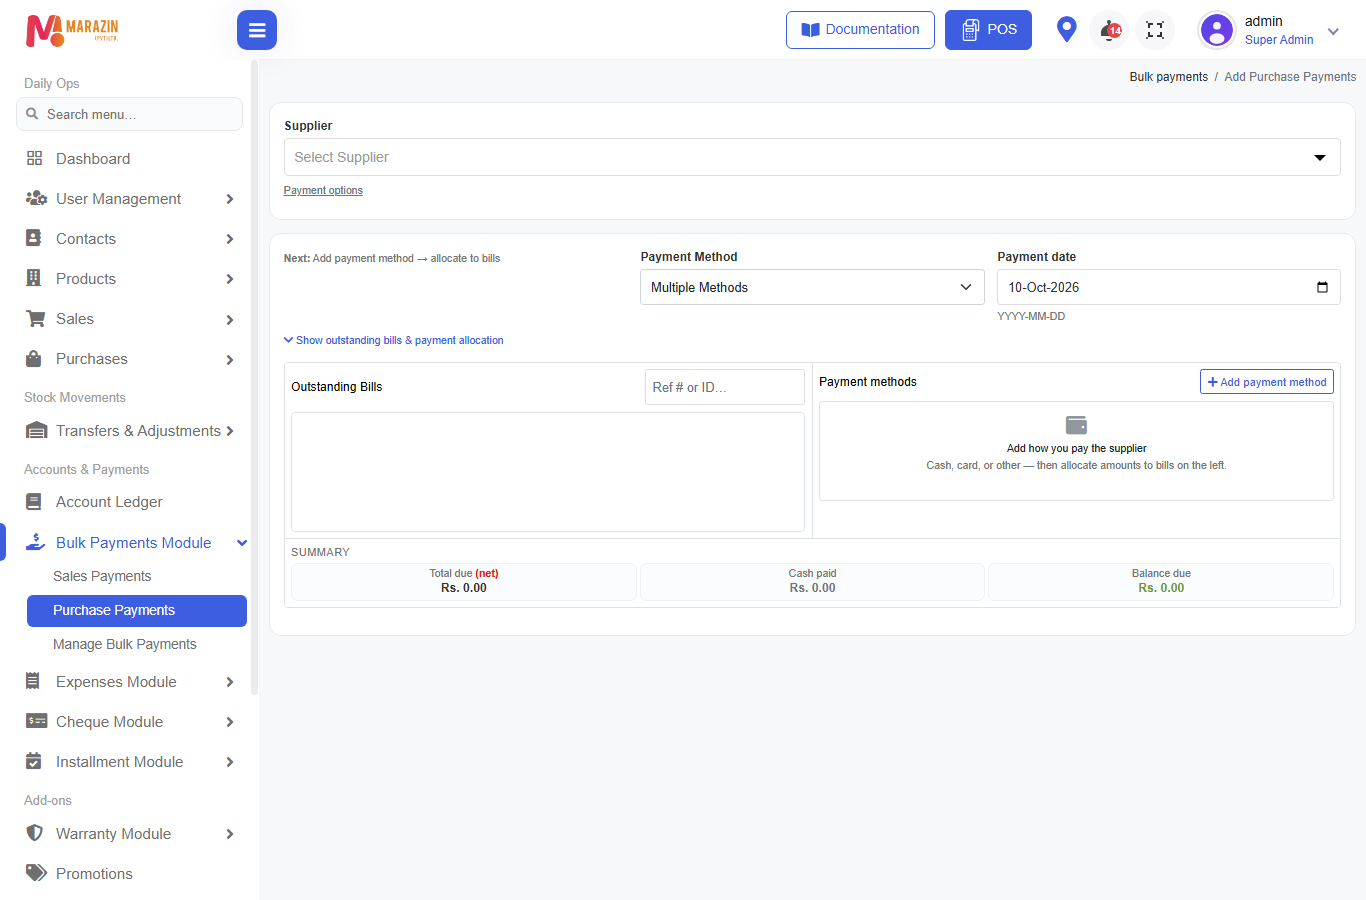
Task: Expand the Warranty Module submenu
Action: (x=230, y=834)
